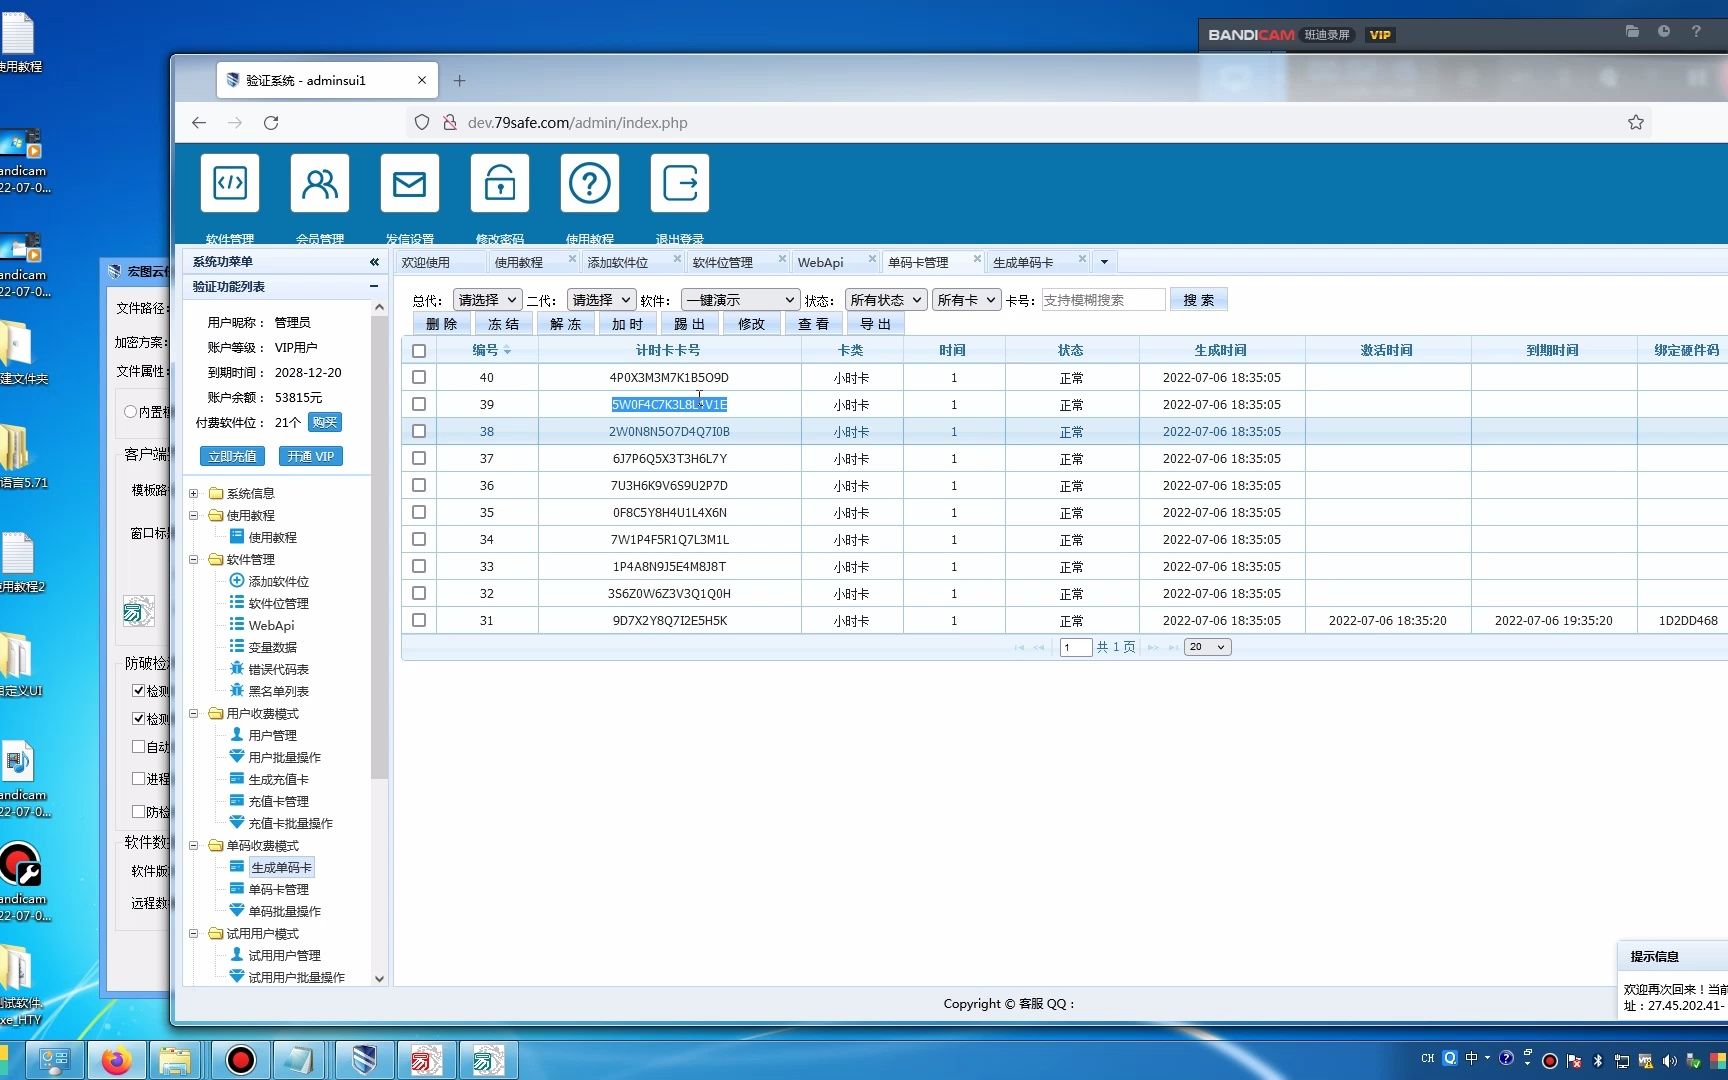Click the 退出登录 logout icon

coord(680,184)
